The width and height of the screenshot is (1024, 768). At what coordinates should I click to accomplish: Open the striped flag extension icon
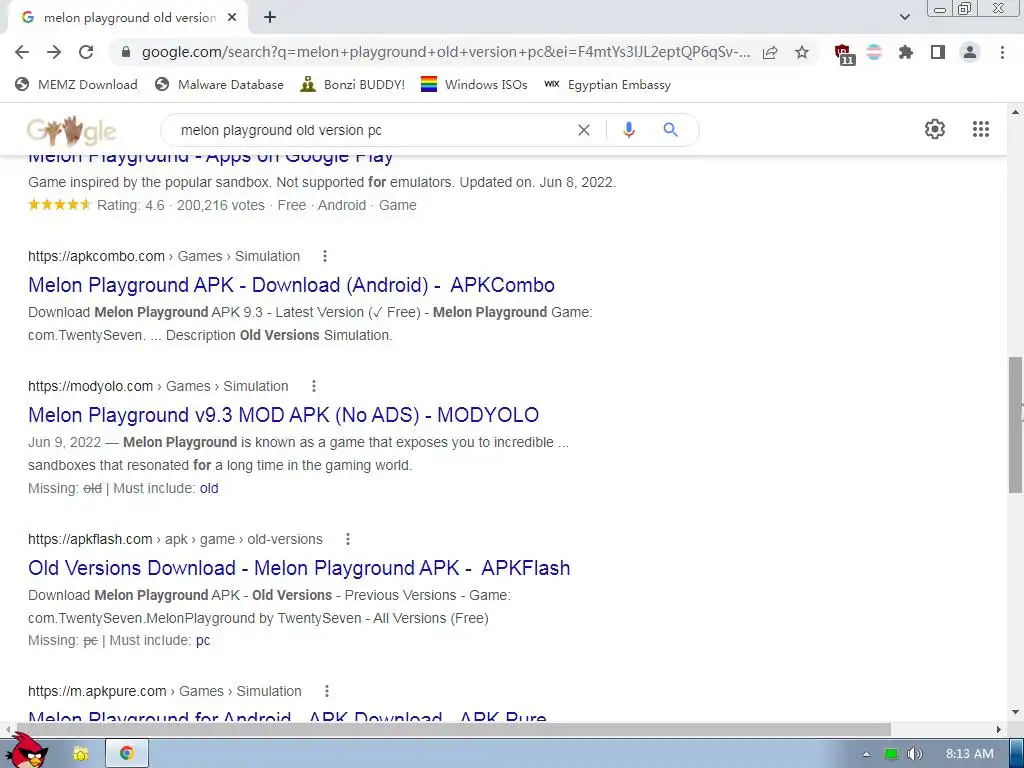pyautogui.click(x=874, y=52)
